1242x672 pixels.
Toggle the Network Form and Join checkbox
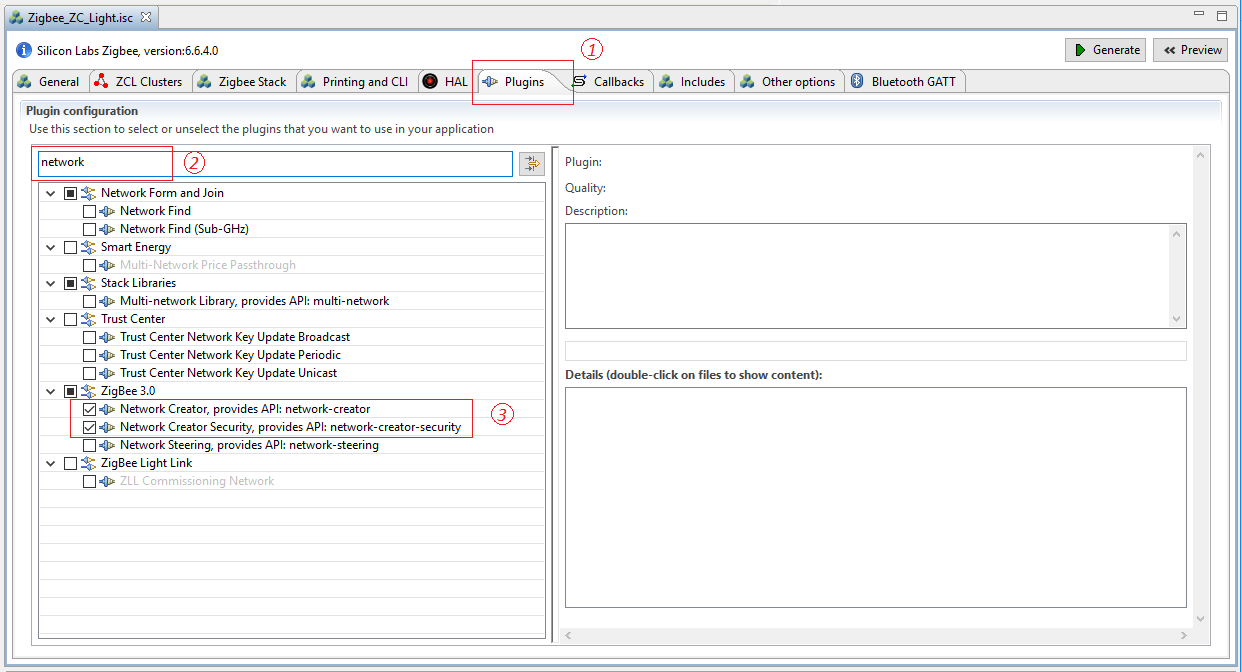pos(70,193)
